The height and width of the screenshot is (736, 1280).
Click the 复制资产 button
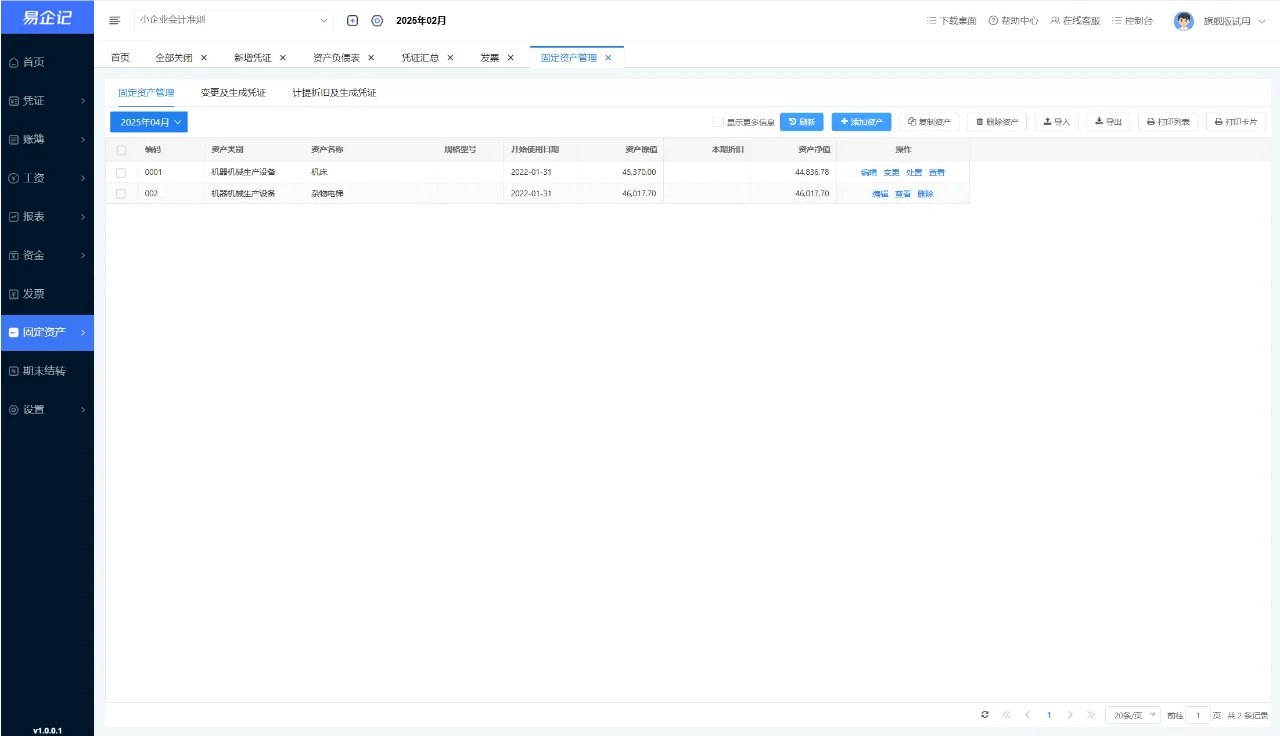pyautogui.click(x=929, y=122)
